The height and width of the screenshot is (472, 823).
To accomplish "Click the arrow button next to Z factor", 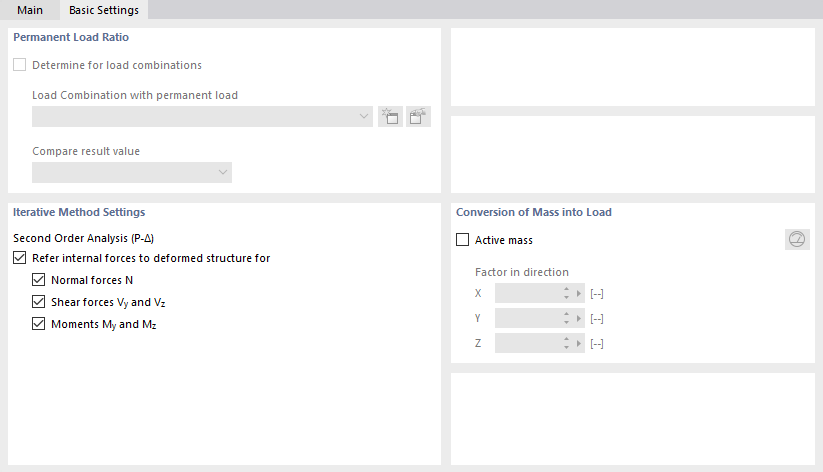I will [x=578, y=343].
